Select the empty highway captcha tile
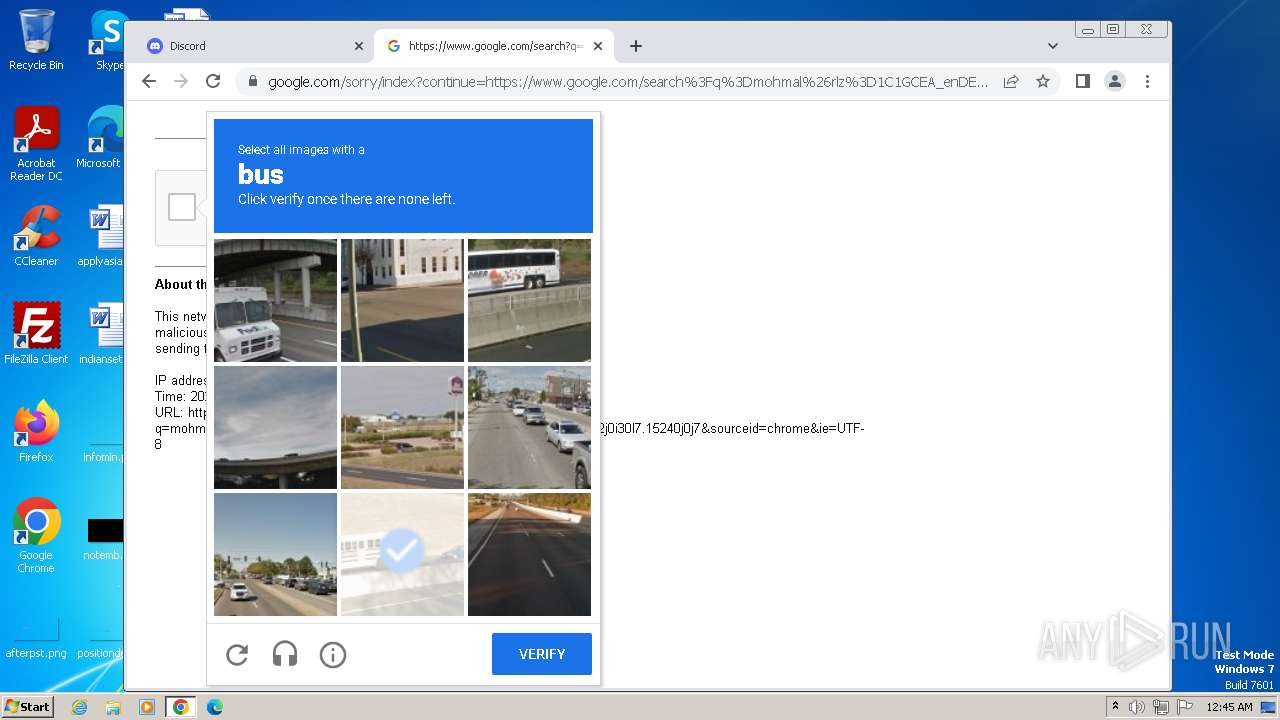Viewport: 1280px width, 720px height. tap(529, 554)
